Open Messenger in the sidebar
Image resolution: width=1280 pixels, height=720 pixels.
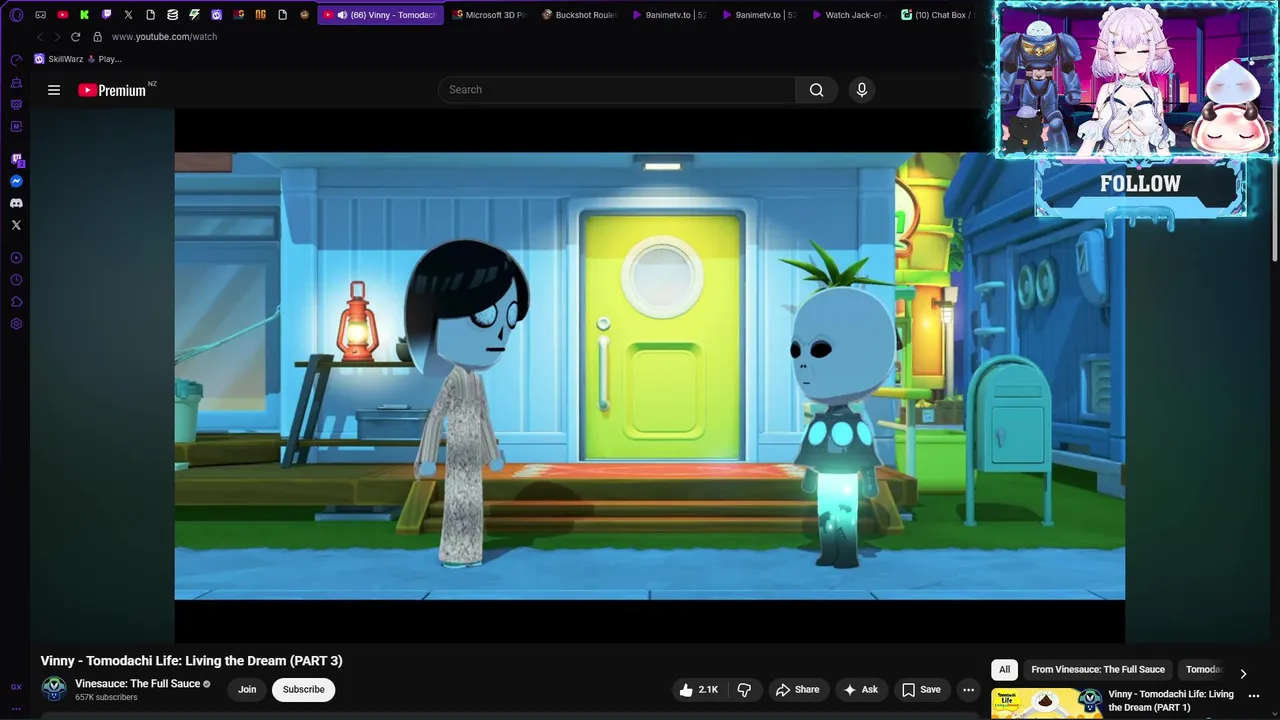16,182
